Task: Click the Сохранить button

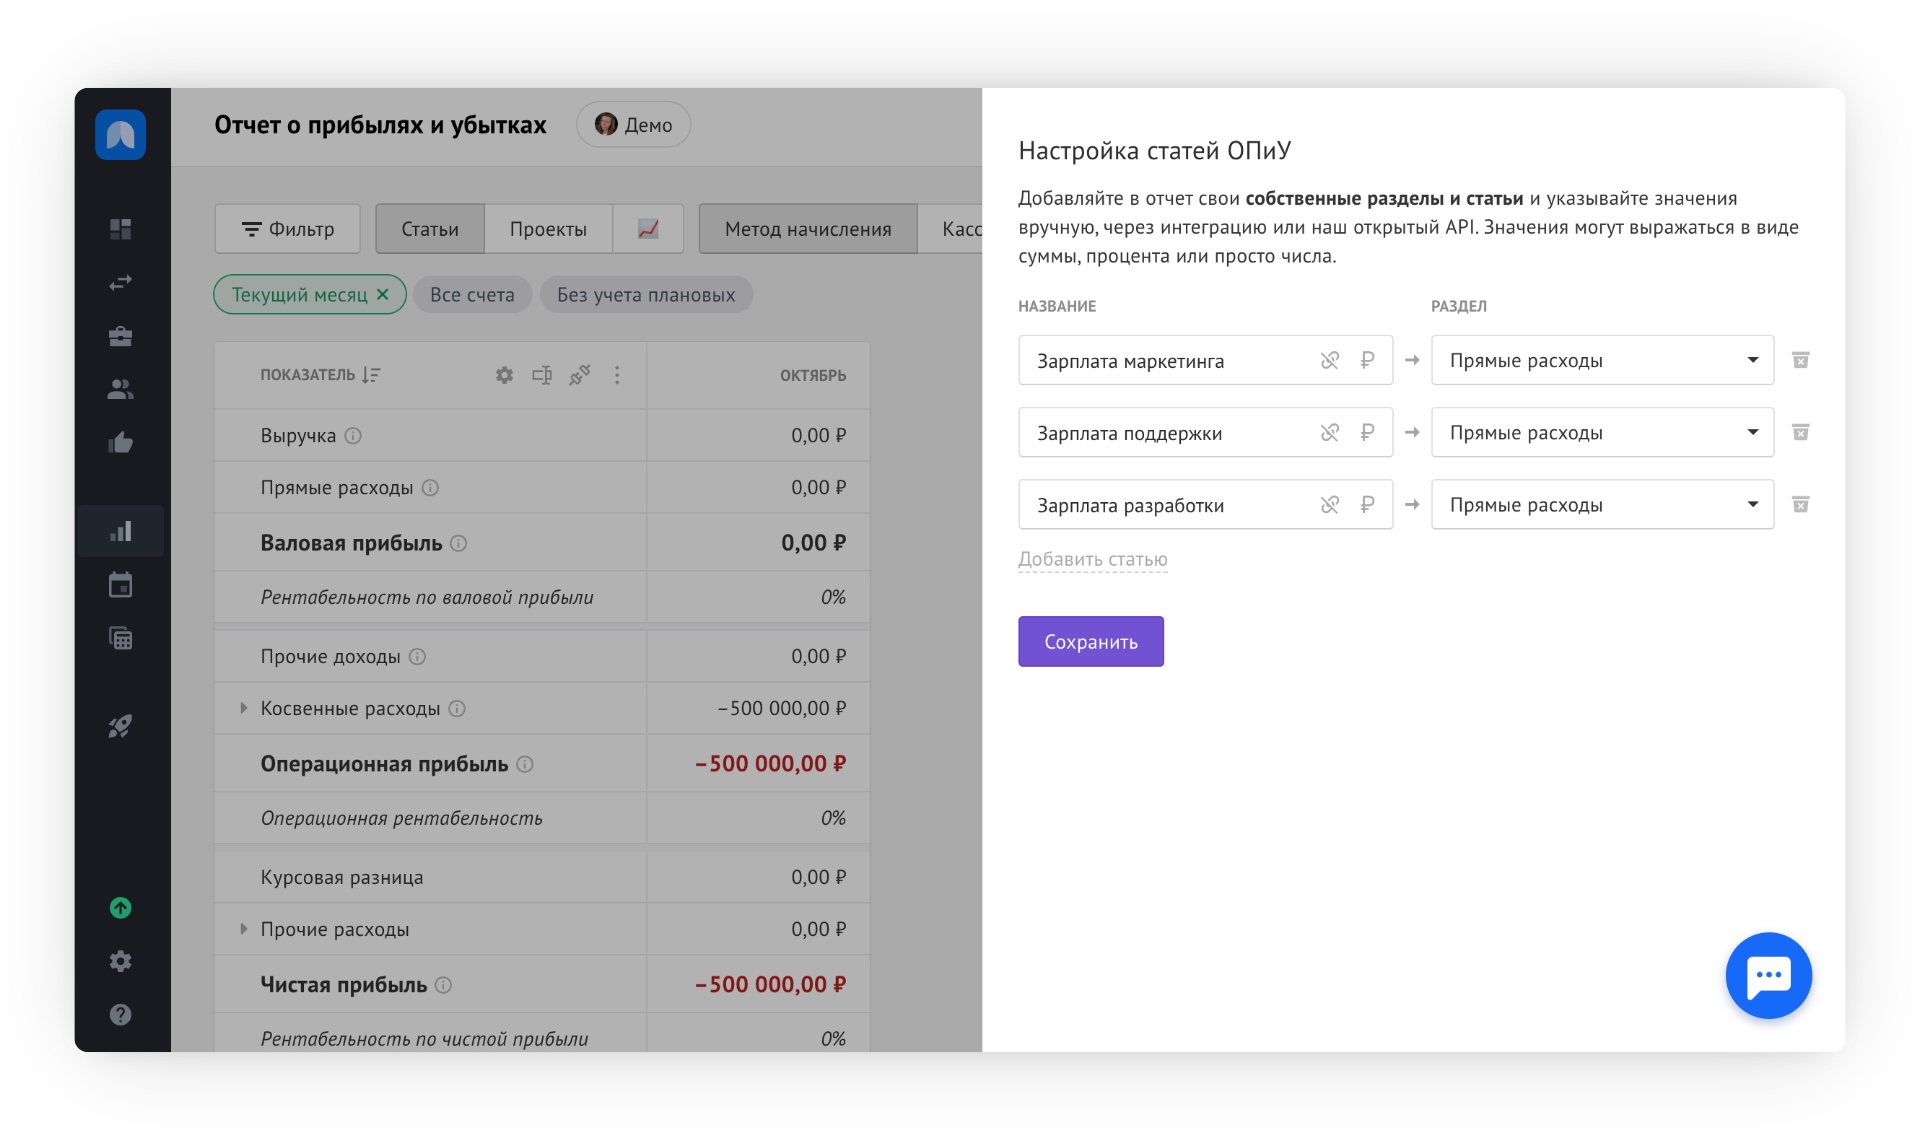Action: [1090, 642]
